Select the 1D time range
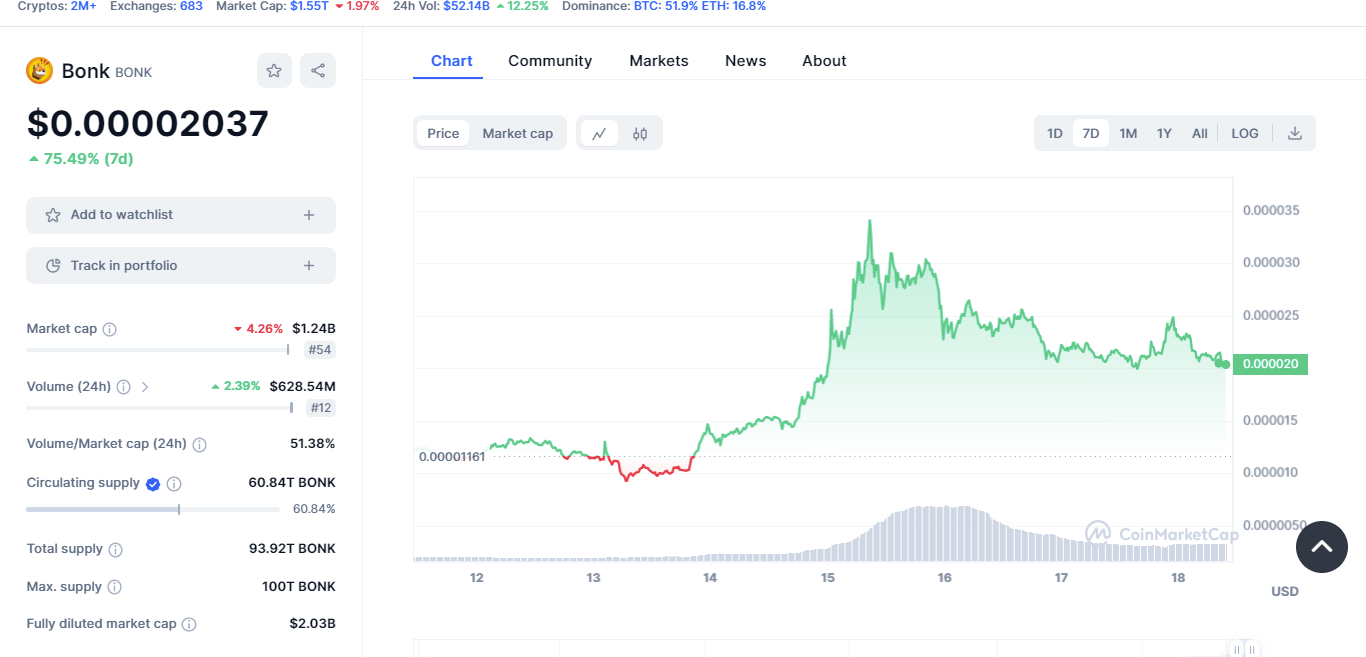 [1055, 133]
